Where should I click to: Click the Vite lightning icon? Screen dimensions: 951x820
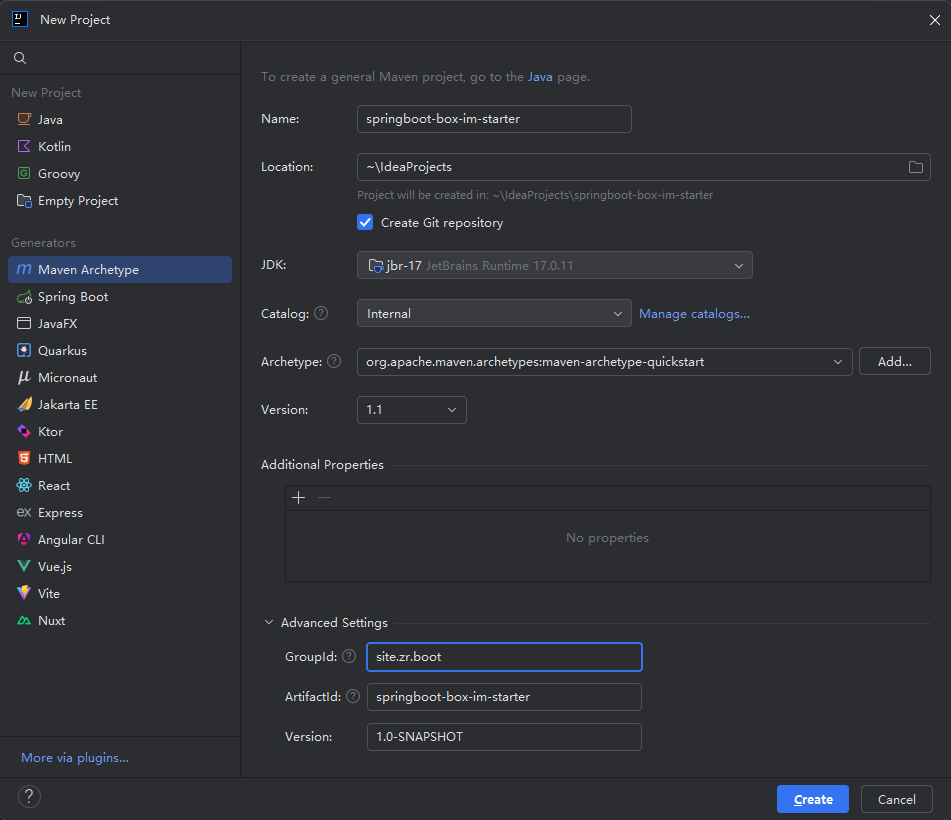(24, 593)
